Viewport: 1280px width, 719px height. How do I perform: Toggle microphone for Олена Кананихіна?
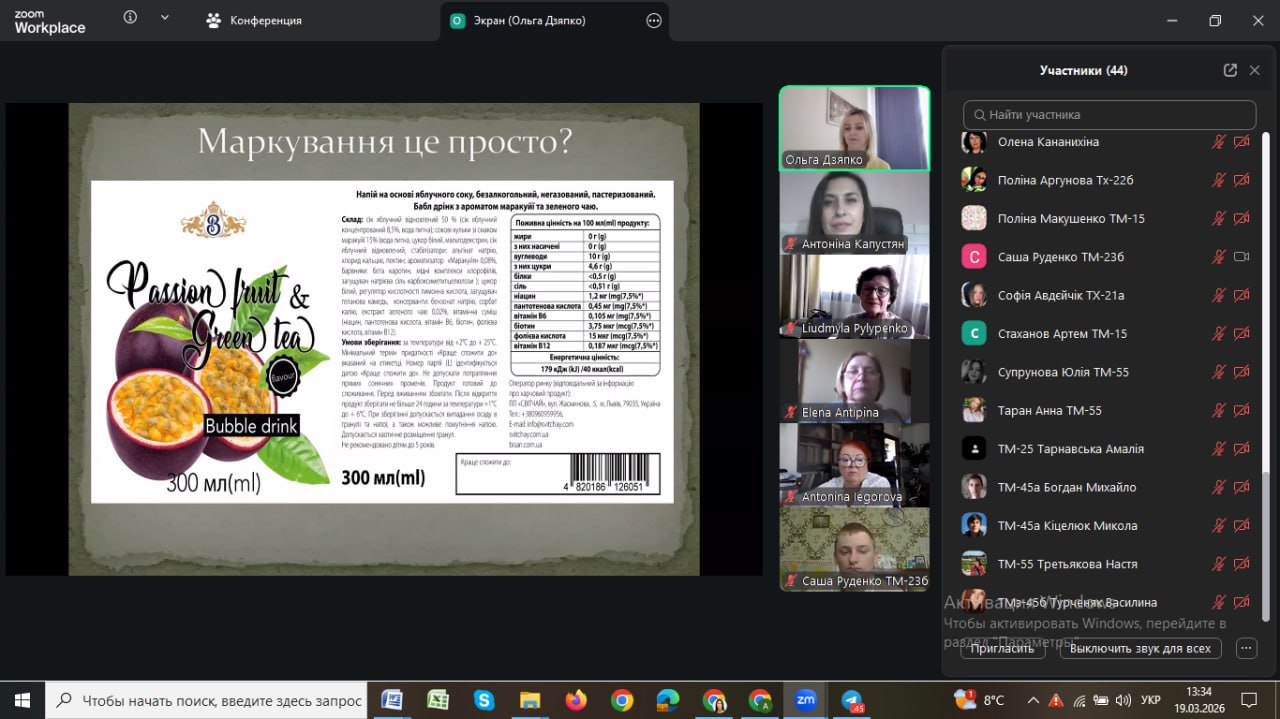[1218, 142]
